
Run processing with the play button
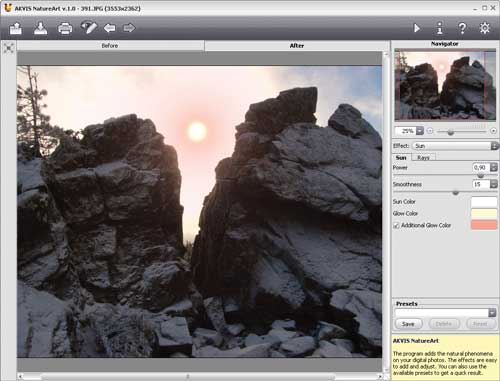(x=417, y=28)
